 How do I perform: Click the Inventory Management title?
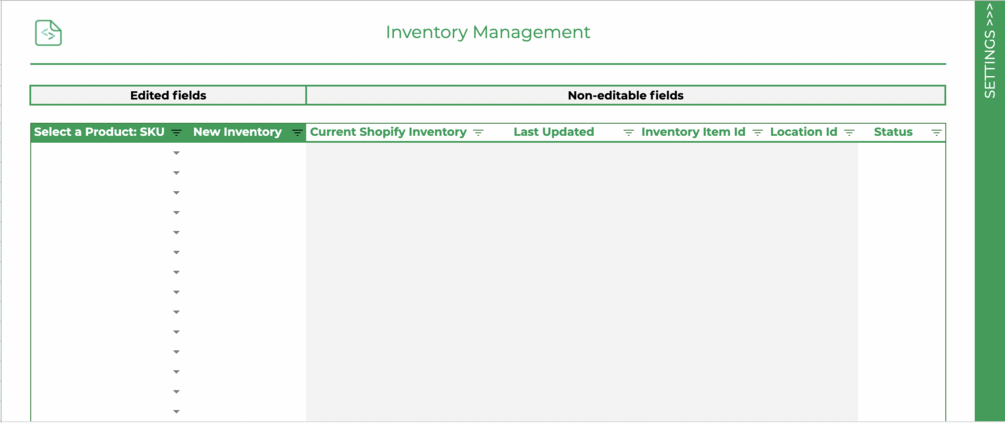tap(488, 32)
